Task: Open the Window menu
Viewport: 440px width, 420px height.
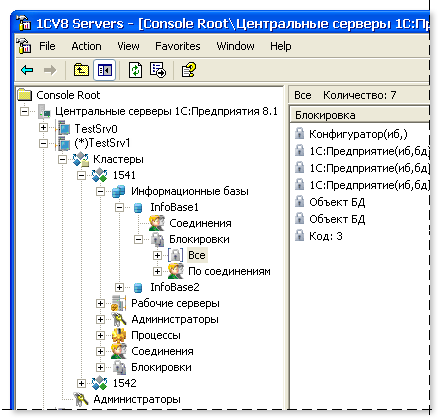Action: point(235,46)
